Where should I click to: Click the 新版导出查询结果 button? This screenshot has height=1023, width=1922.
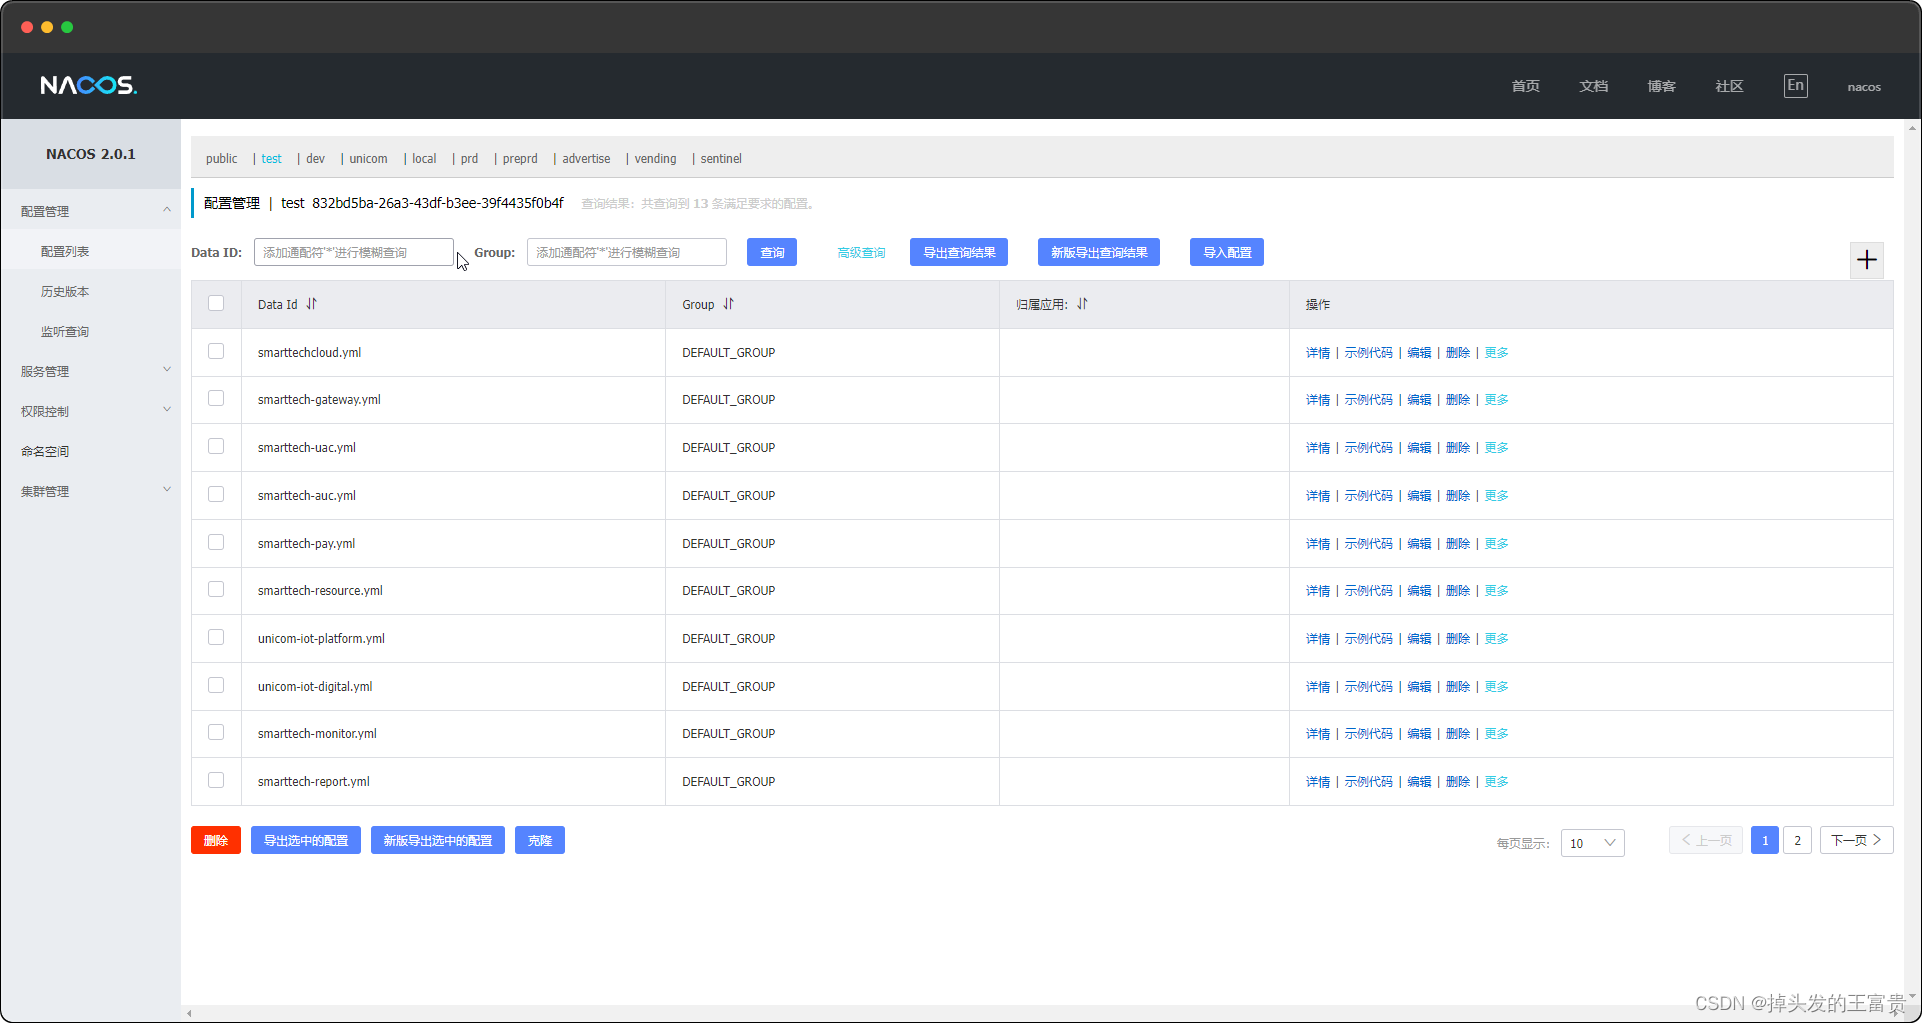[1099, 252]
